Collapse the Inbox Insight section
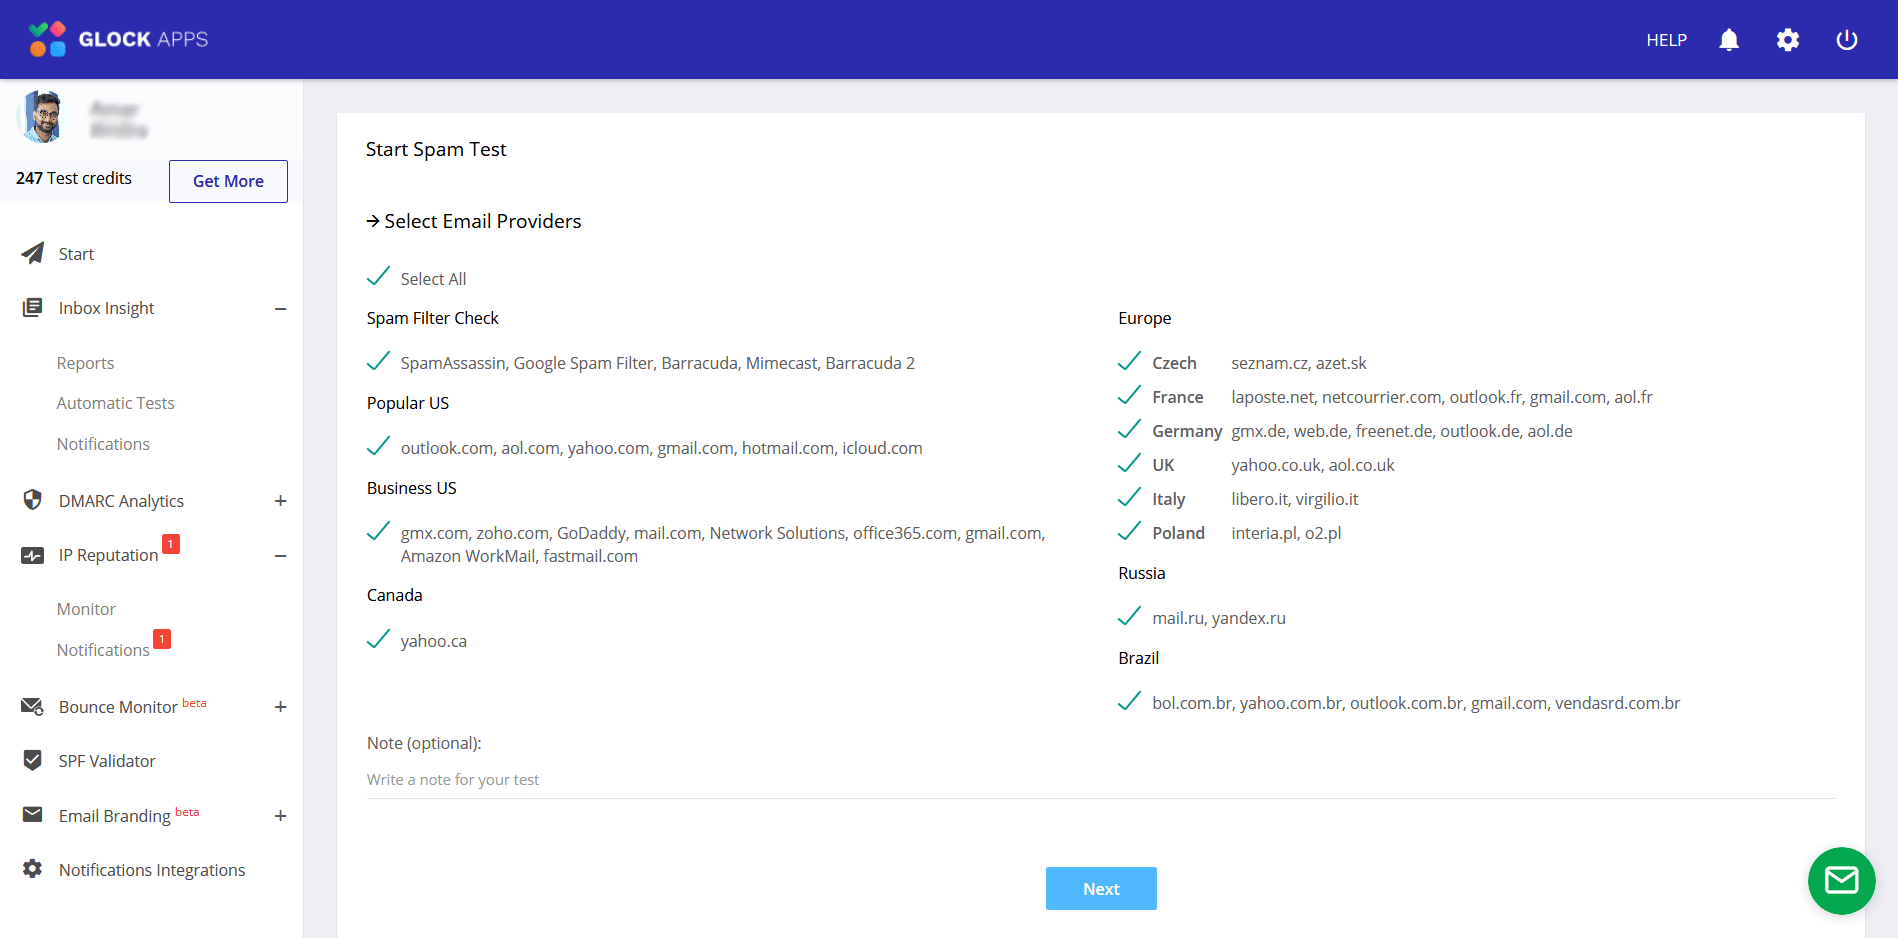This screenshot has height=938, width=1898. pyautogui.click(x=281, y=308)
